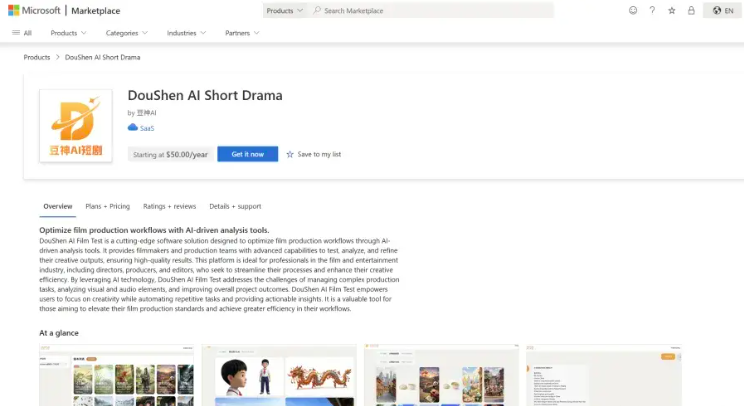Select the Details + support tab
Image resolution: width=744 pixels, height=406 pixels.
tap(235, 206)
